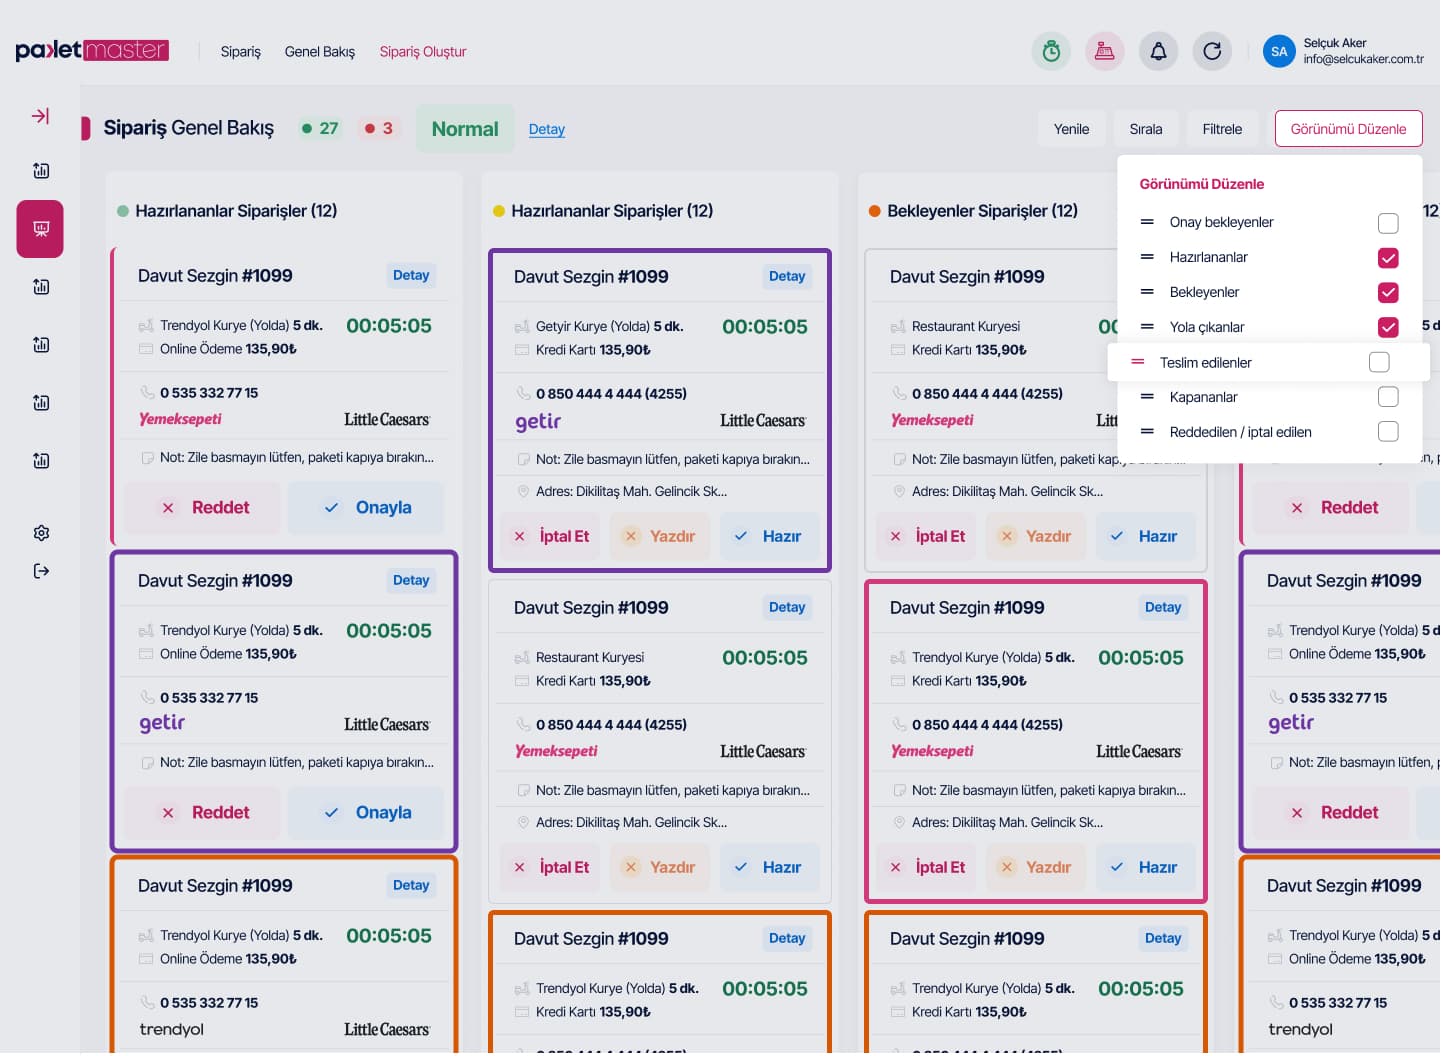Uncheck the Bekleyenler checkbox
Screen dimensions: 1449x1056
click(1388, 292)
